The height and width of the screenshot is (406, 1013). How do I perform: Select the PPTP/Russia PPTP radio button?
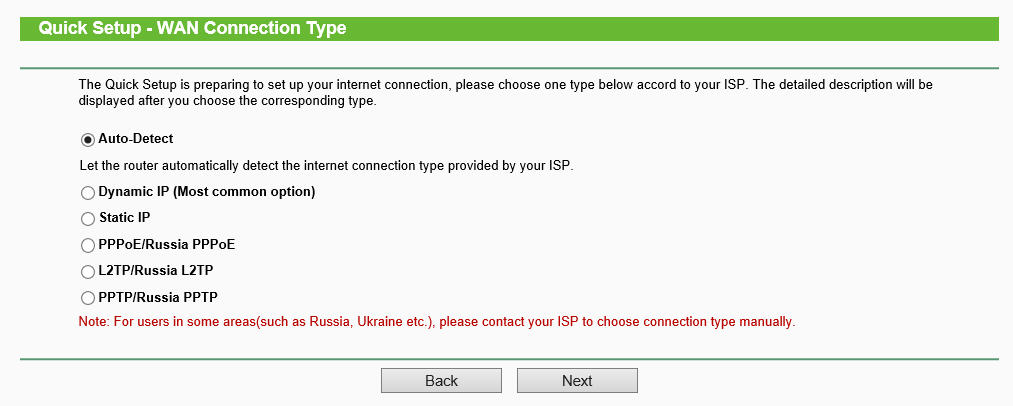pyautogui.click(x=87, y=298)
